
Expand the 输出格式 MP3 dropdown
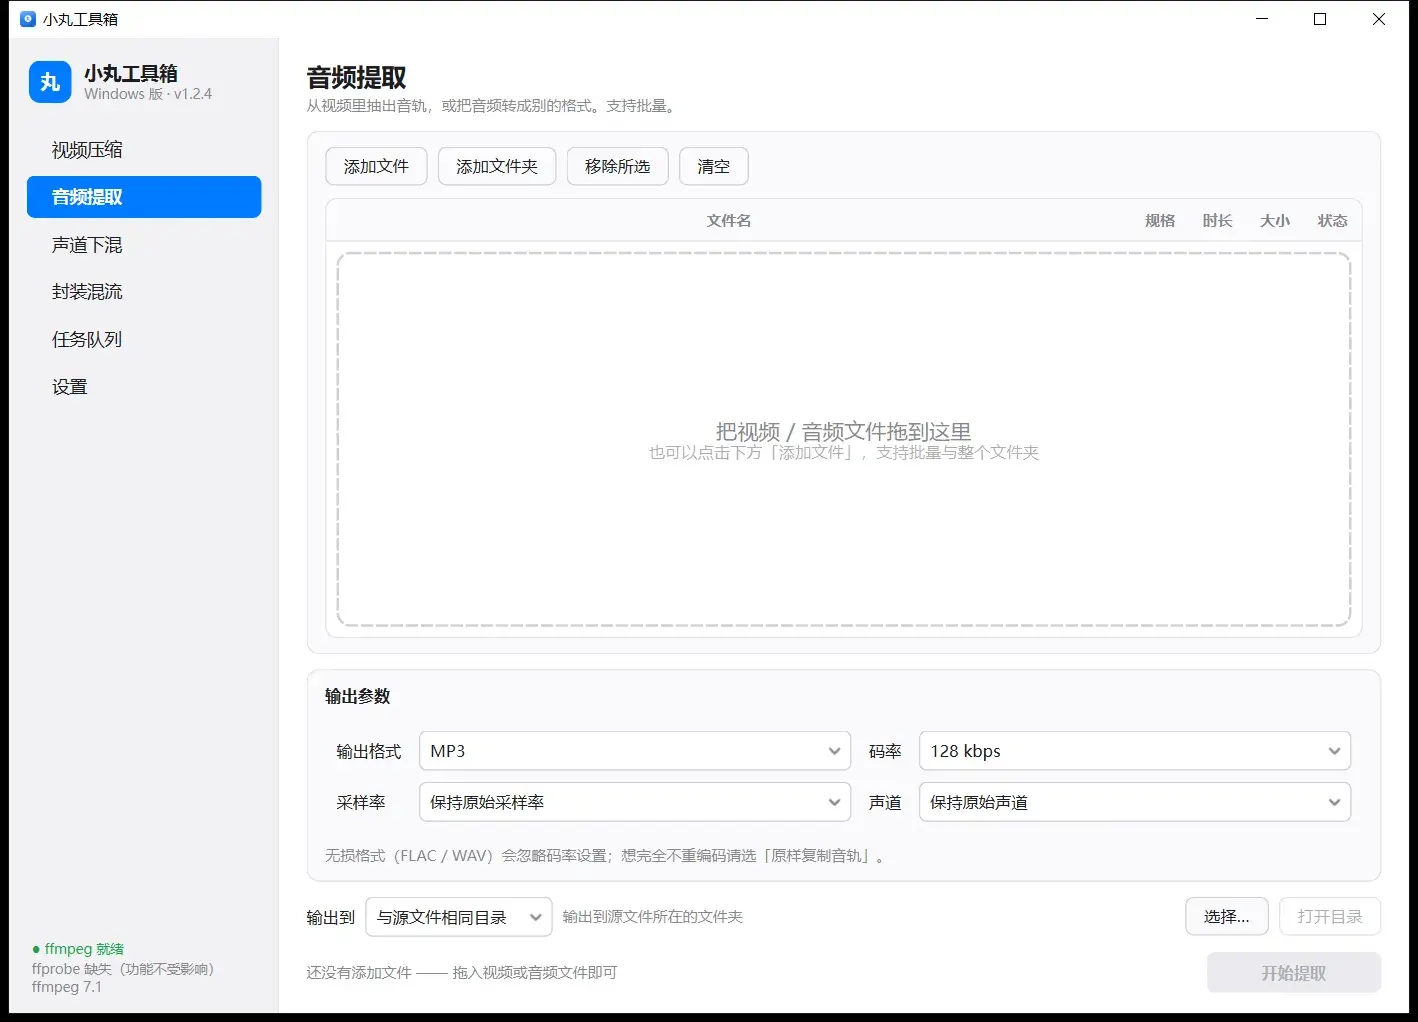[635, 751]
